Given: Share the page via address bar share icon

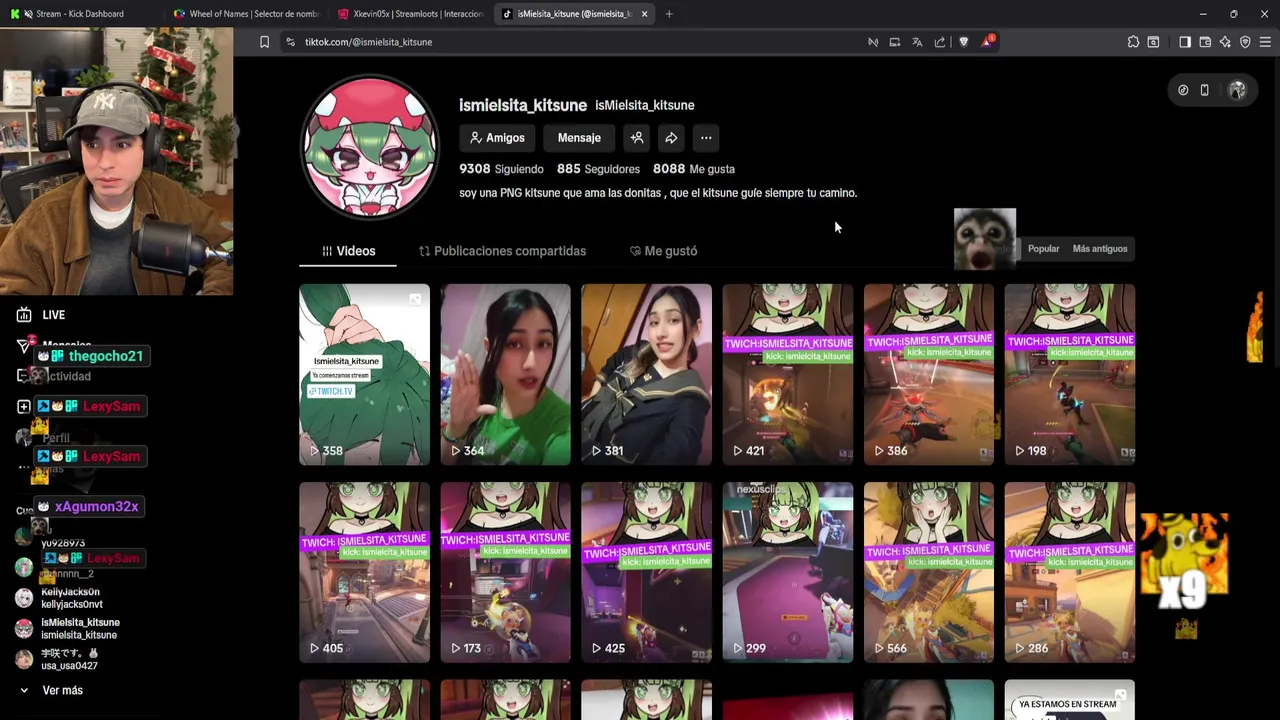Looking at the screenshot, I should tap(940, 42).
